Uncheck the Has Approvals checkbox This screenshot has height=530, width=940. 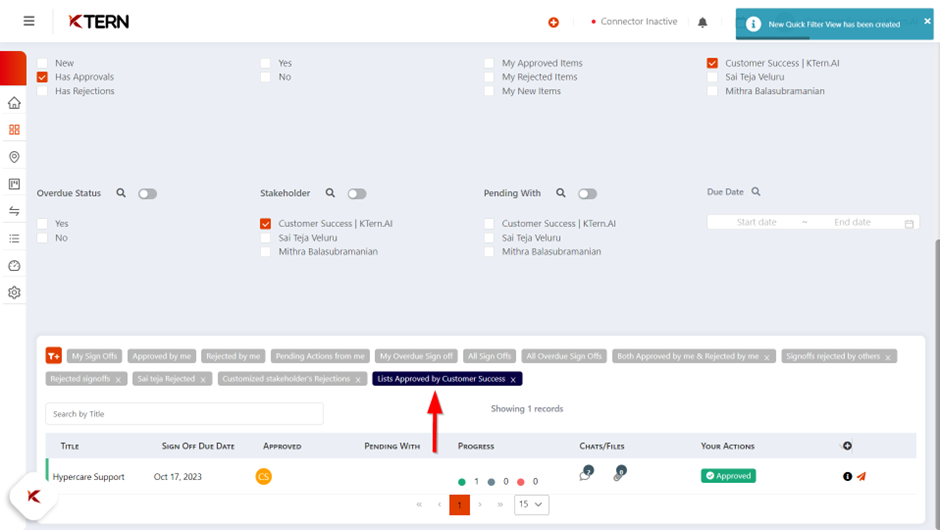42,77
